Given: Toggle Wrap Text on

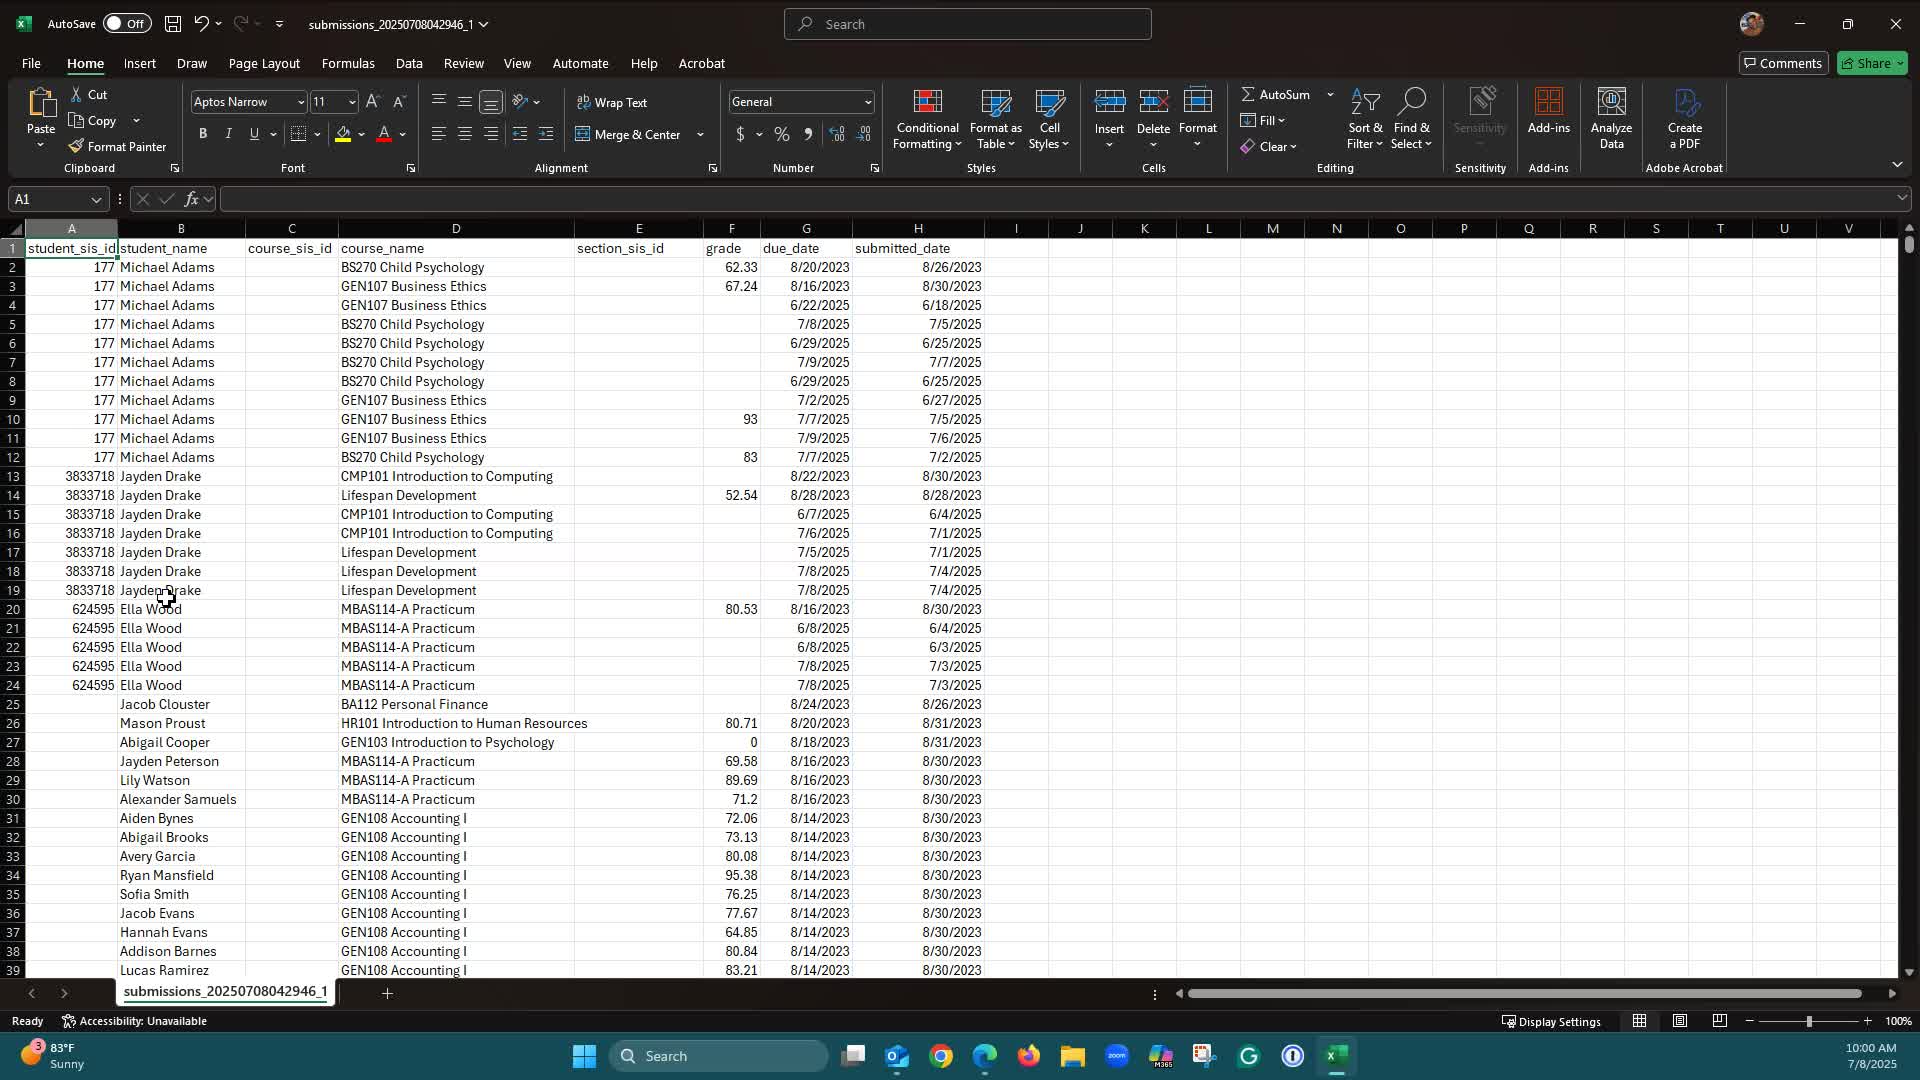Looking at the screenshot, I should point(612,102).
